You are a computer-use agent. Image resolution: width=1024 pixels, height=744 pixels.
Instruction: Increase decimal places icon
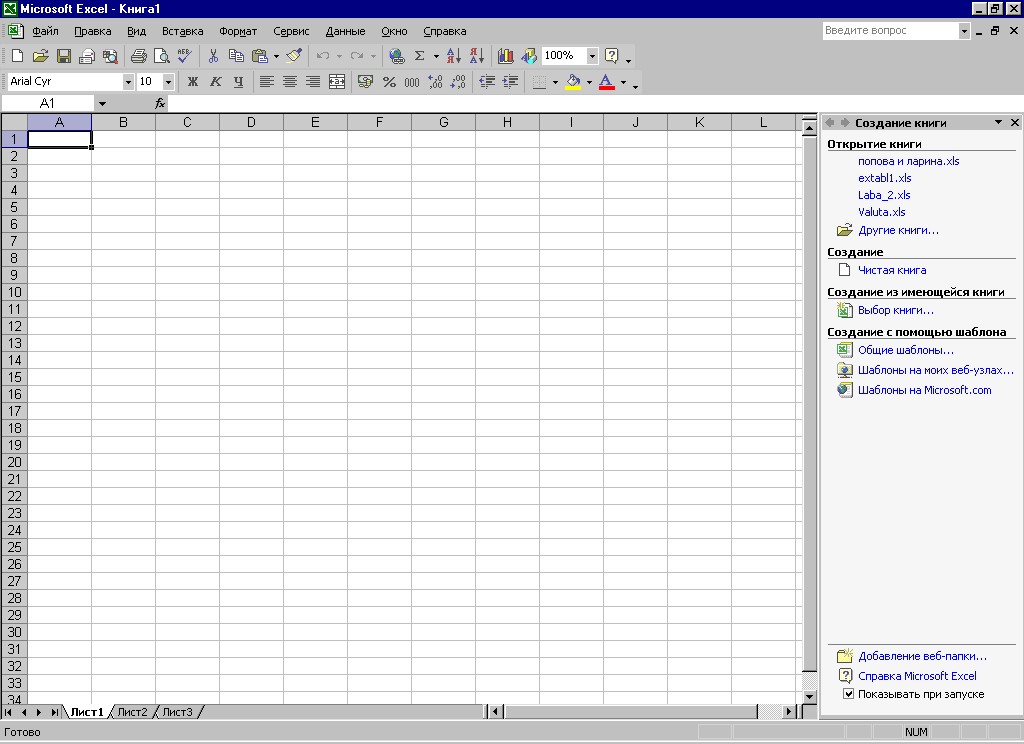[435, 82]
